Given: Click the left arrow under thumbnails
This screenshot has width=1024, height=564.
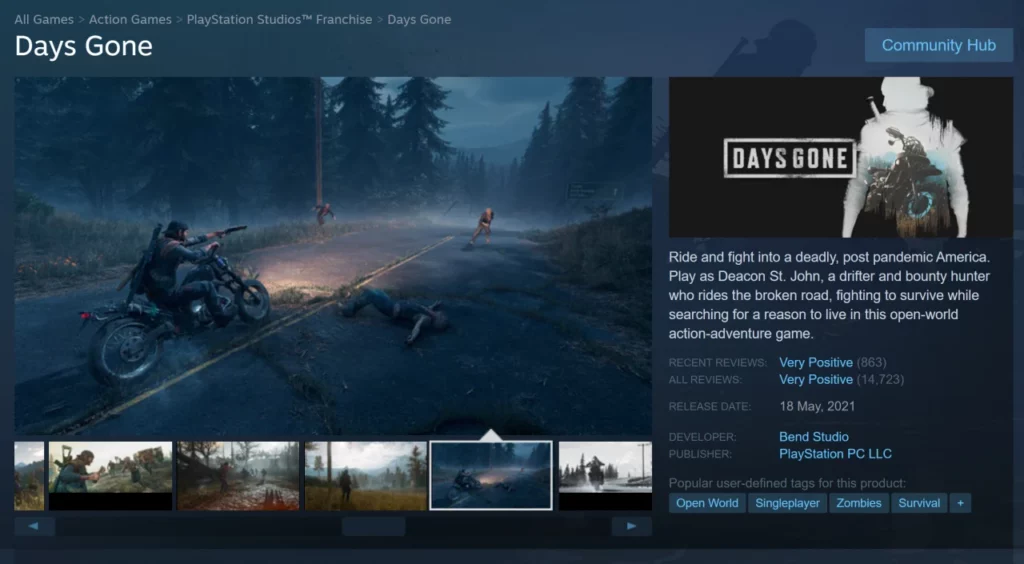Looking at the screenshot, I should 34,526.
